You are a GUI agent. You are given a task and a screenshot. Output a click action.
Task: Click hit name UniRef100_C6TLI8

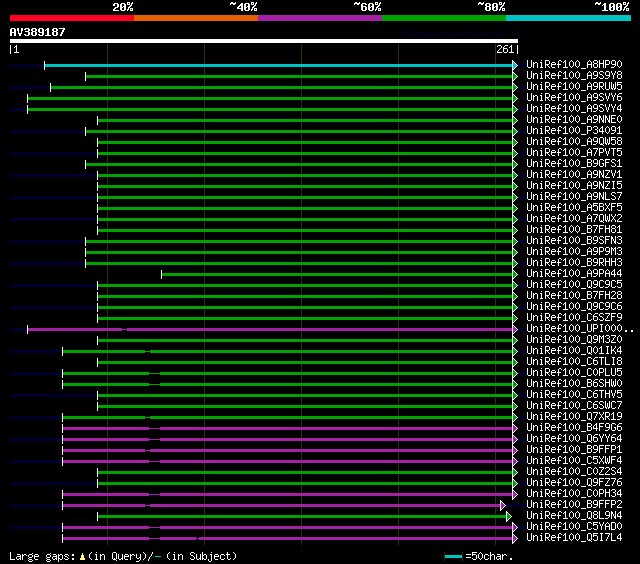pos(574,362)
